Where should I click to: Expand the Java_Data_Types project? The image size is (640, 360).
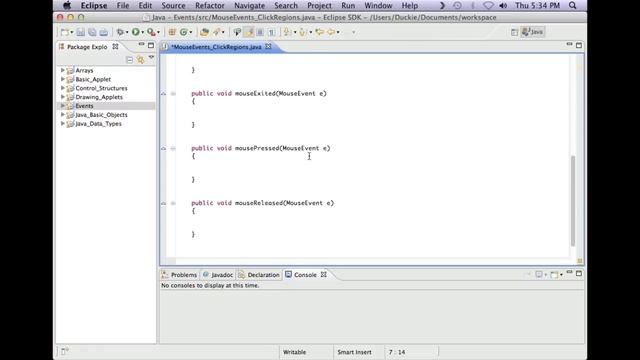click(x=62, y=123)
